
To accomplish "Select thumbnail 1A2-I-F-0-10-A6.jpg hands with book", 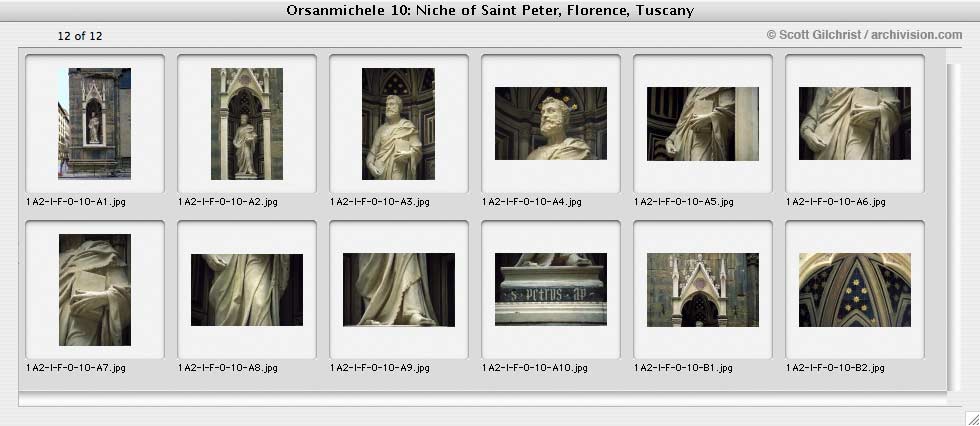I will point(854,123).
